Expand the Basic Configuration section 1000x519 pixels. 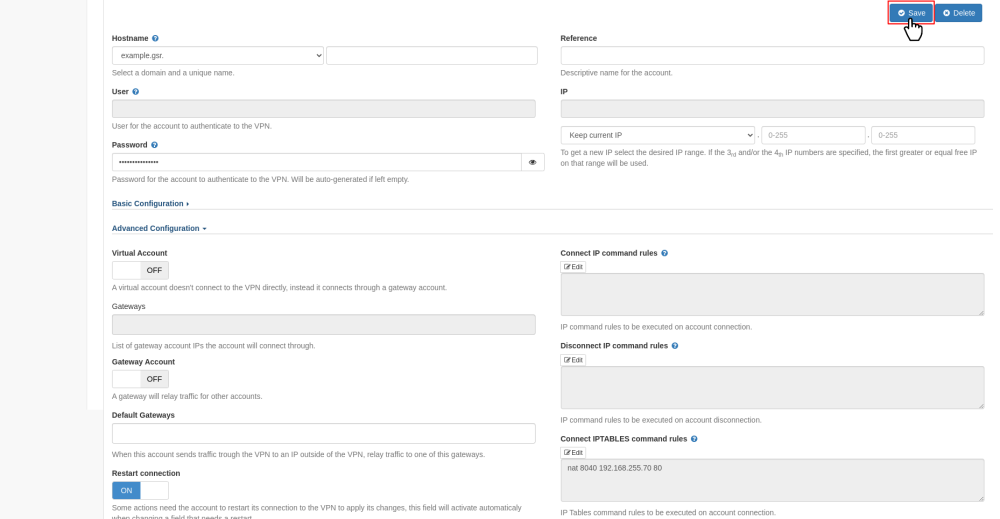tap(150, 204)
